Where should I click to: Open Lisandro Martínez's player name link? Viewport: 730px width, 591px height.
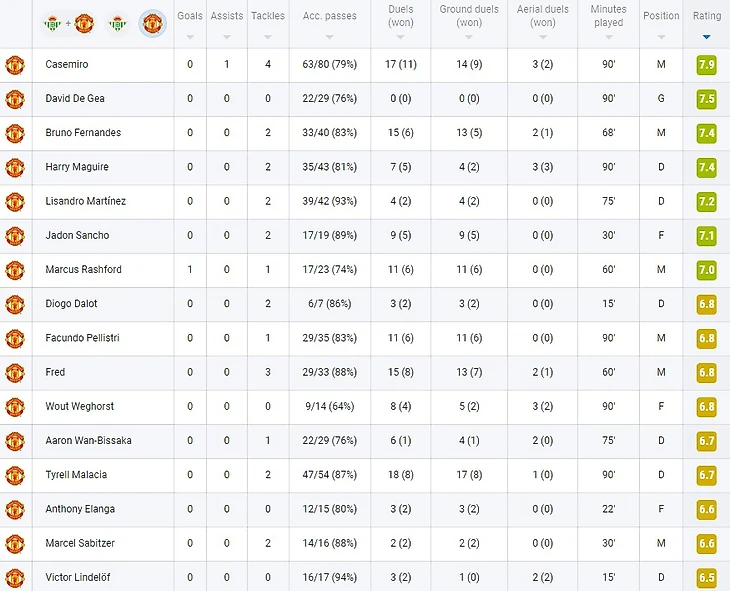[x=85, y=201]
